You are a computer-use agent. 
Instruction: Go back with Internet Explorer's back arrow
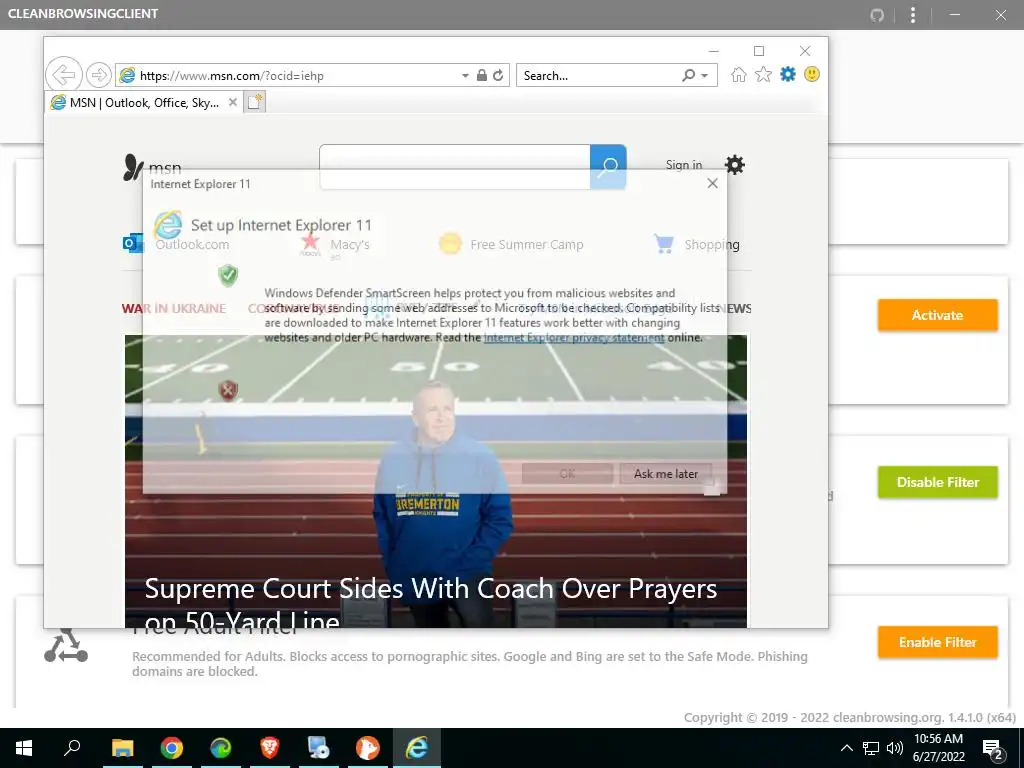pos(63,75)
